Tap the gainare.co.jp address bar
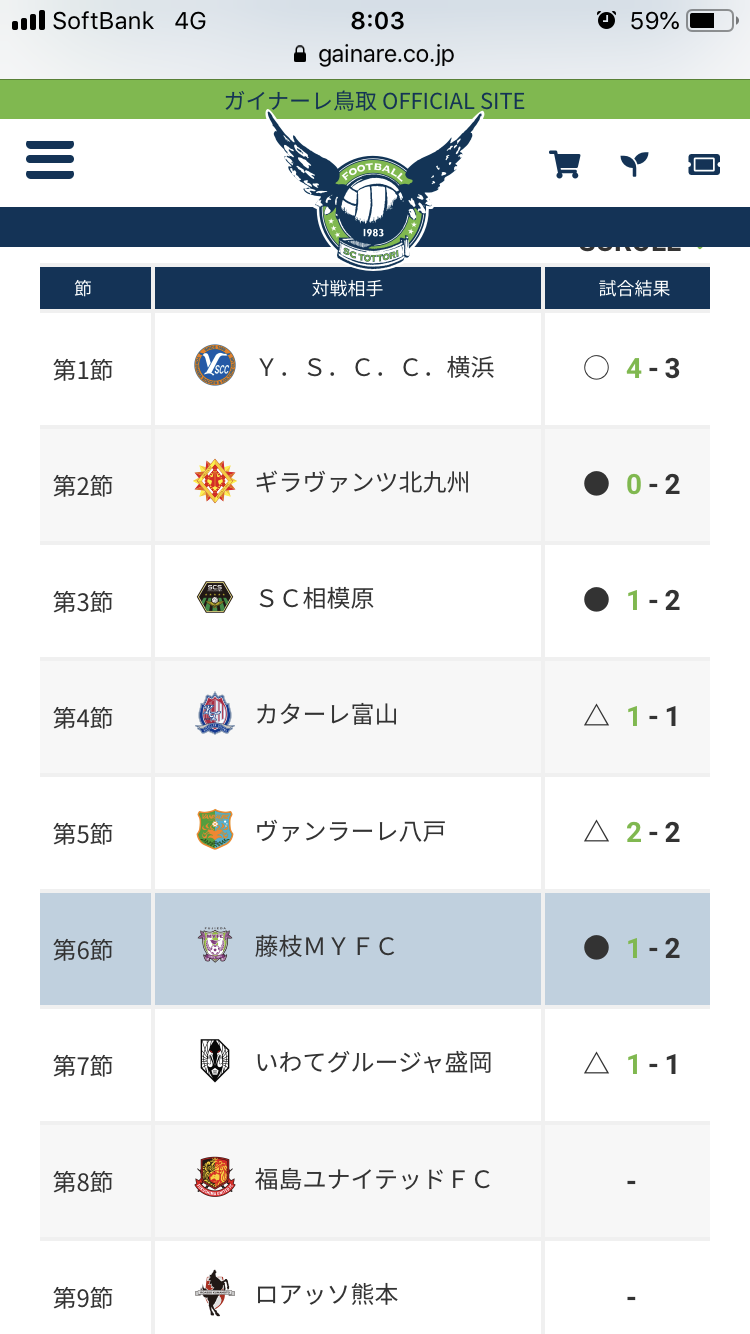750x1334 pixels. 374,54
